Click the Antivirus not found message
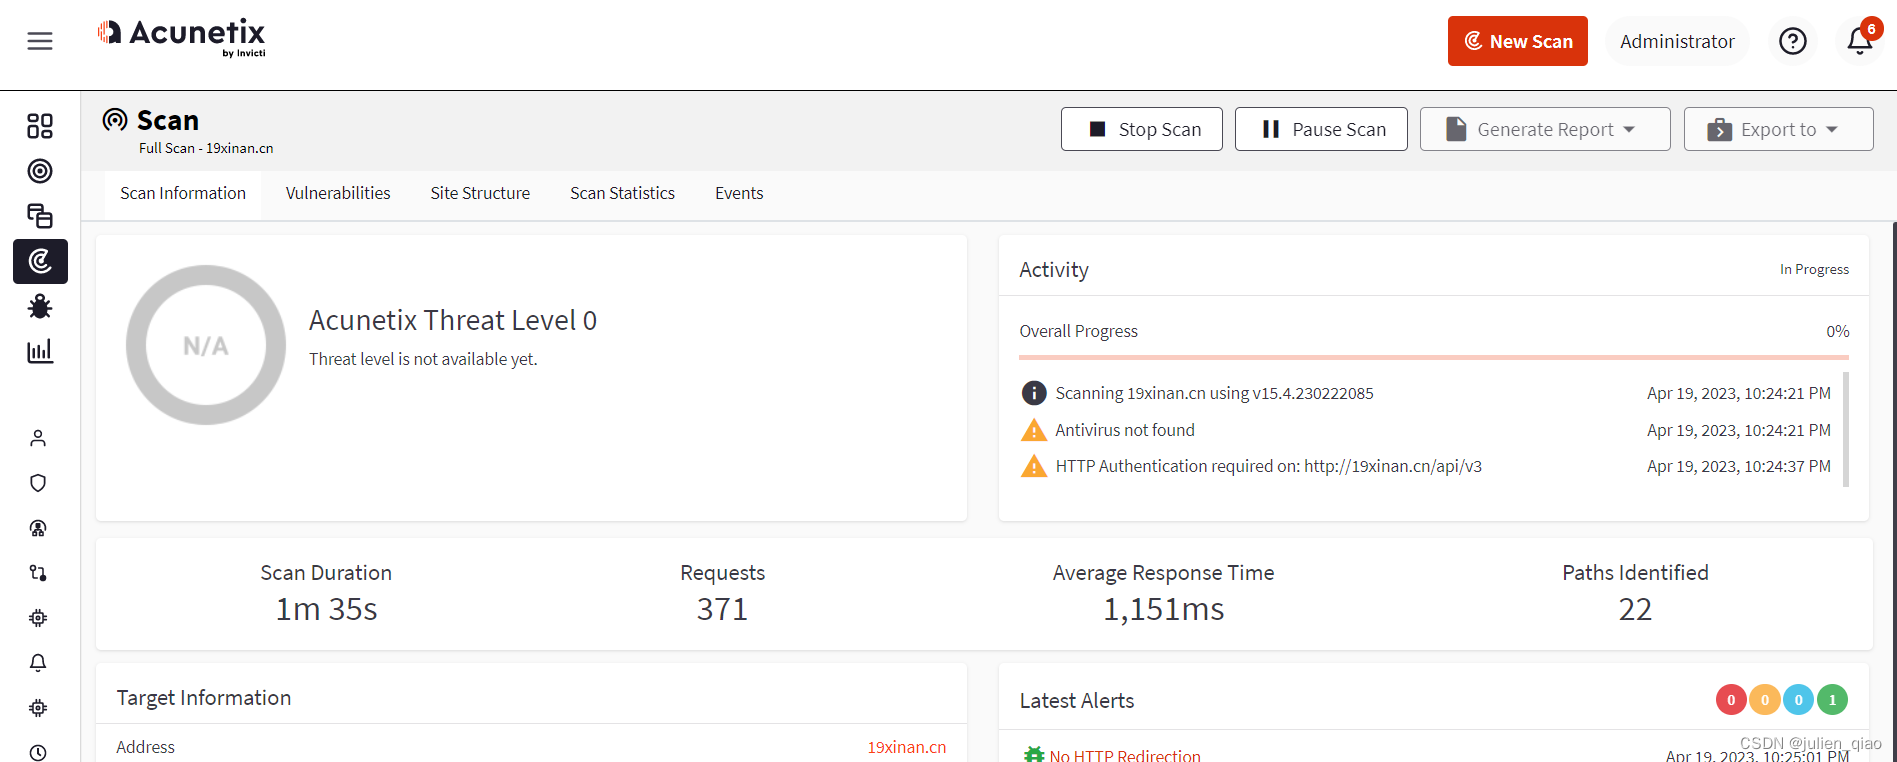Viewport: 1897px width, 762px height. pos(1125,430)
